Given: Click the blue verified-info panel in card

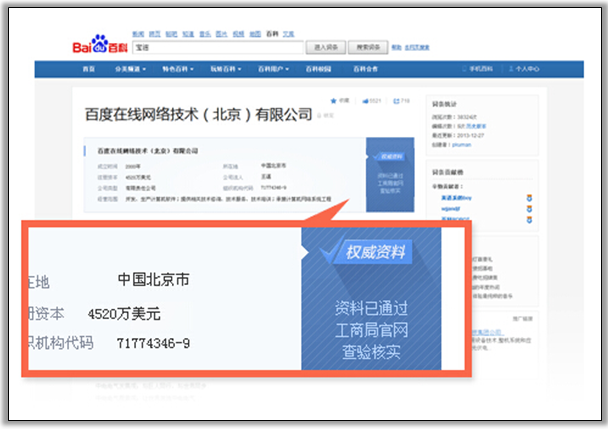Looking at the screenshot, I should 390,175.
